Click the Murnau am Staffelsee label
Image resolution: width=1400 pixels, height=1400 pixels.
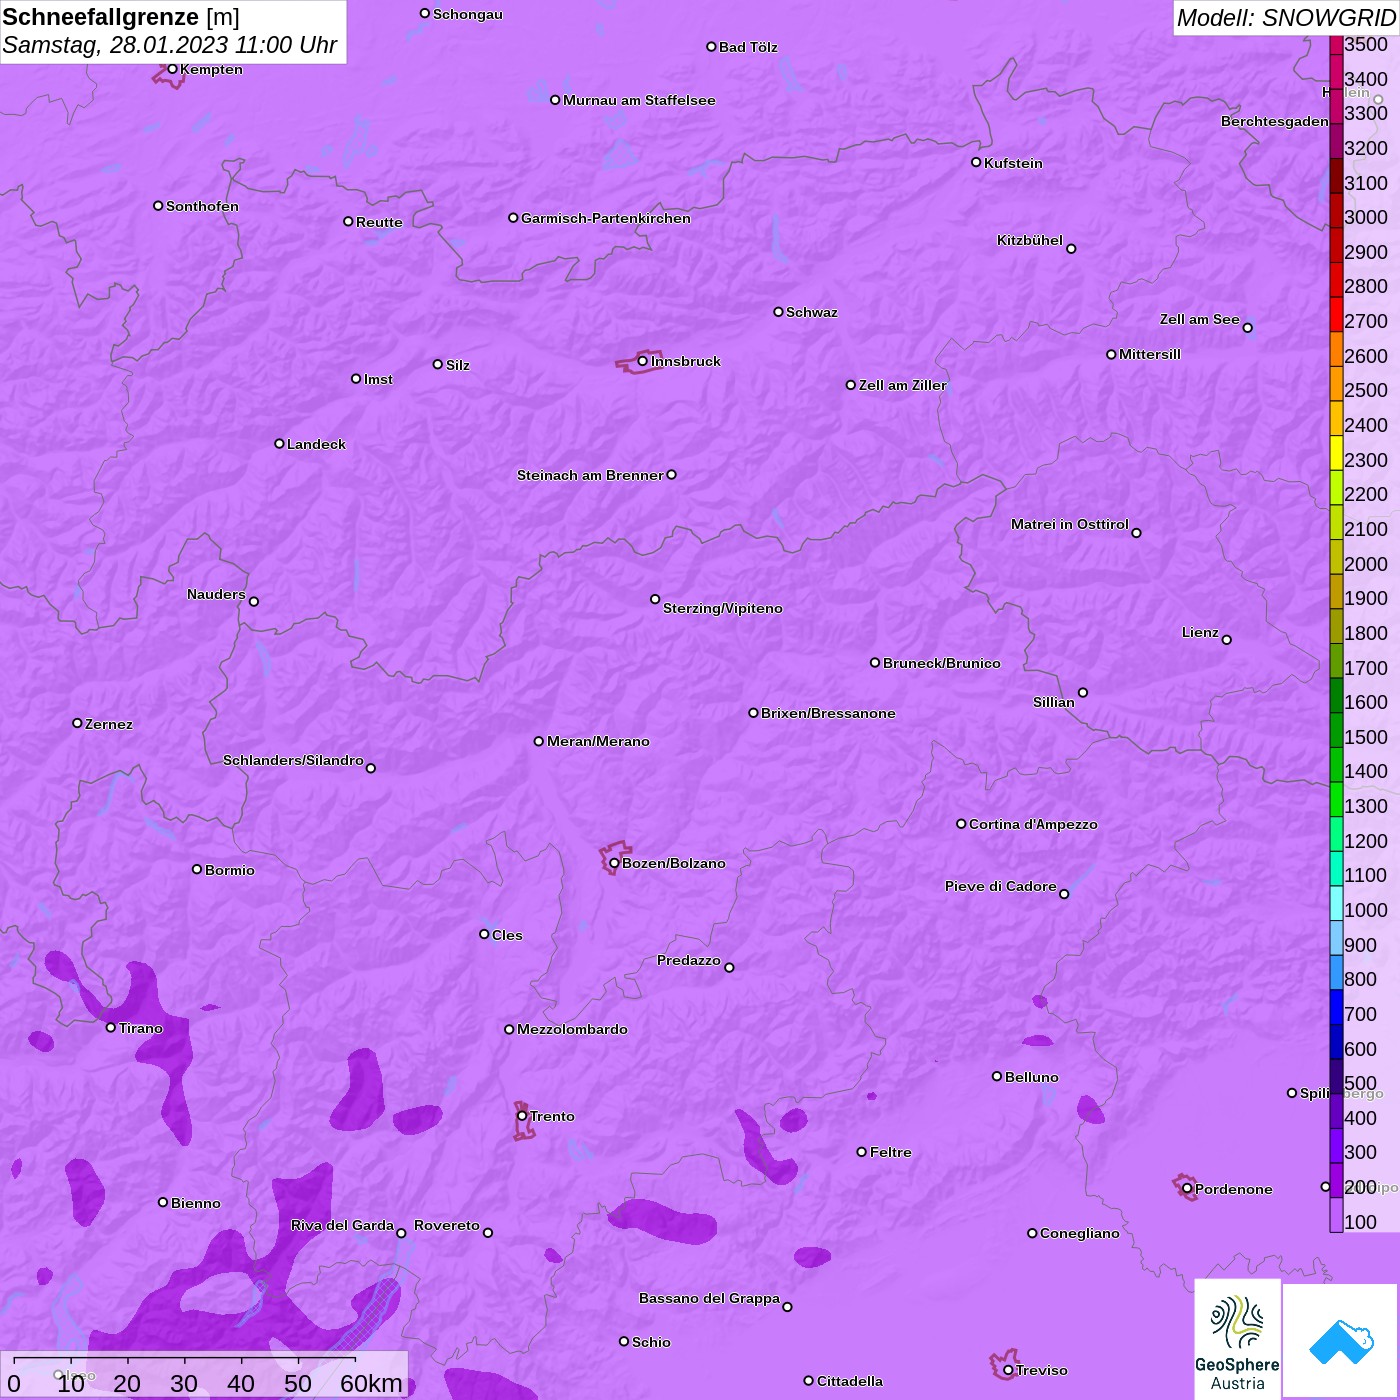point(639,100)
